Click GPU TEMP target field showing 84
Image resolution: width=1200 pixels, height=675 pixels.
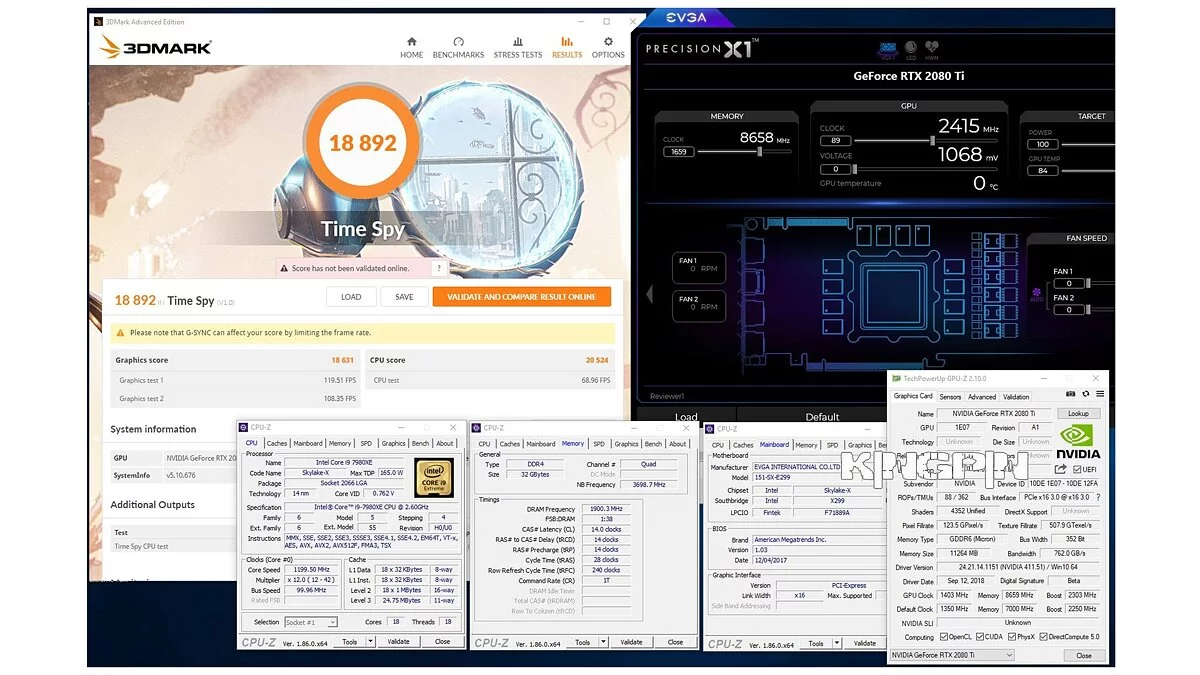click(1043, 171)
